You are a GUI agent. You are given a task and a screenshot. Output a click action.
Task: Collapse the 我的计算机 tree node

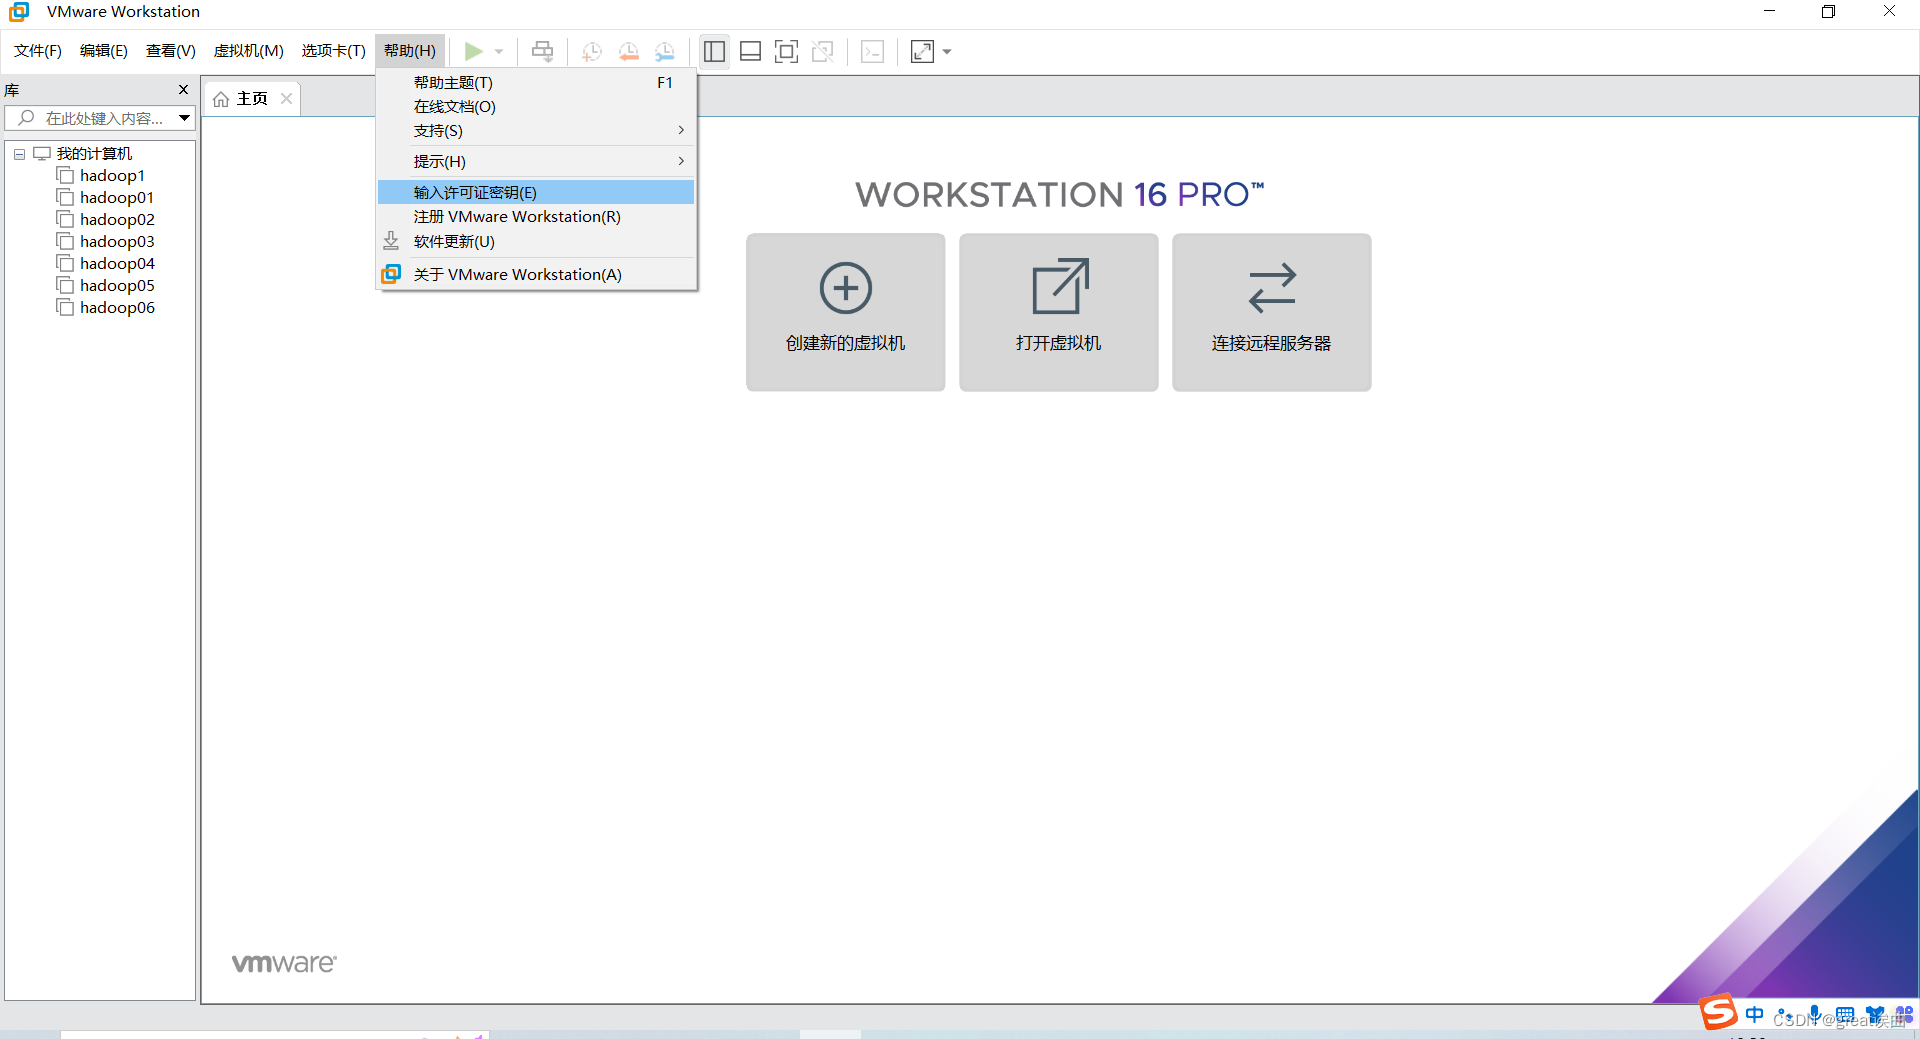[19, 154]
